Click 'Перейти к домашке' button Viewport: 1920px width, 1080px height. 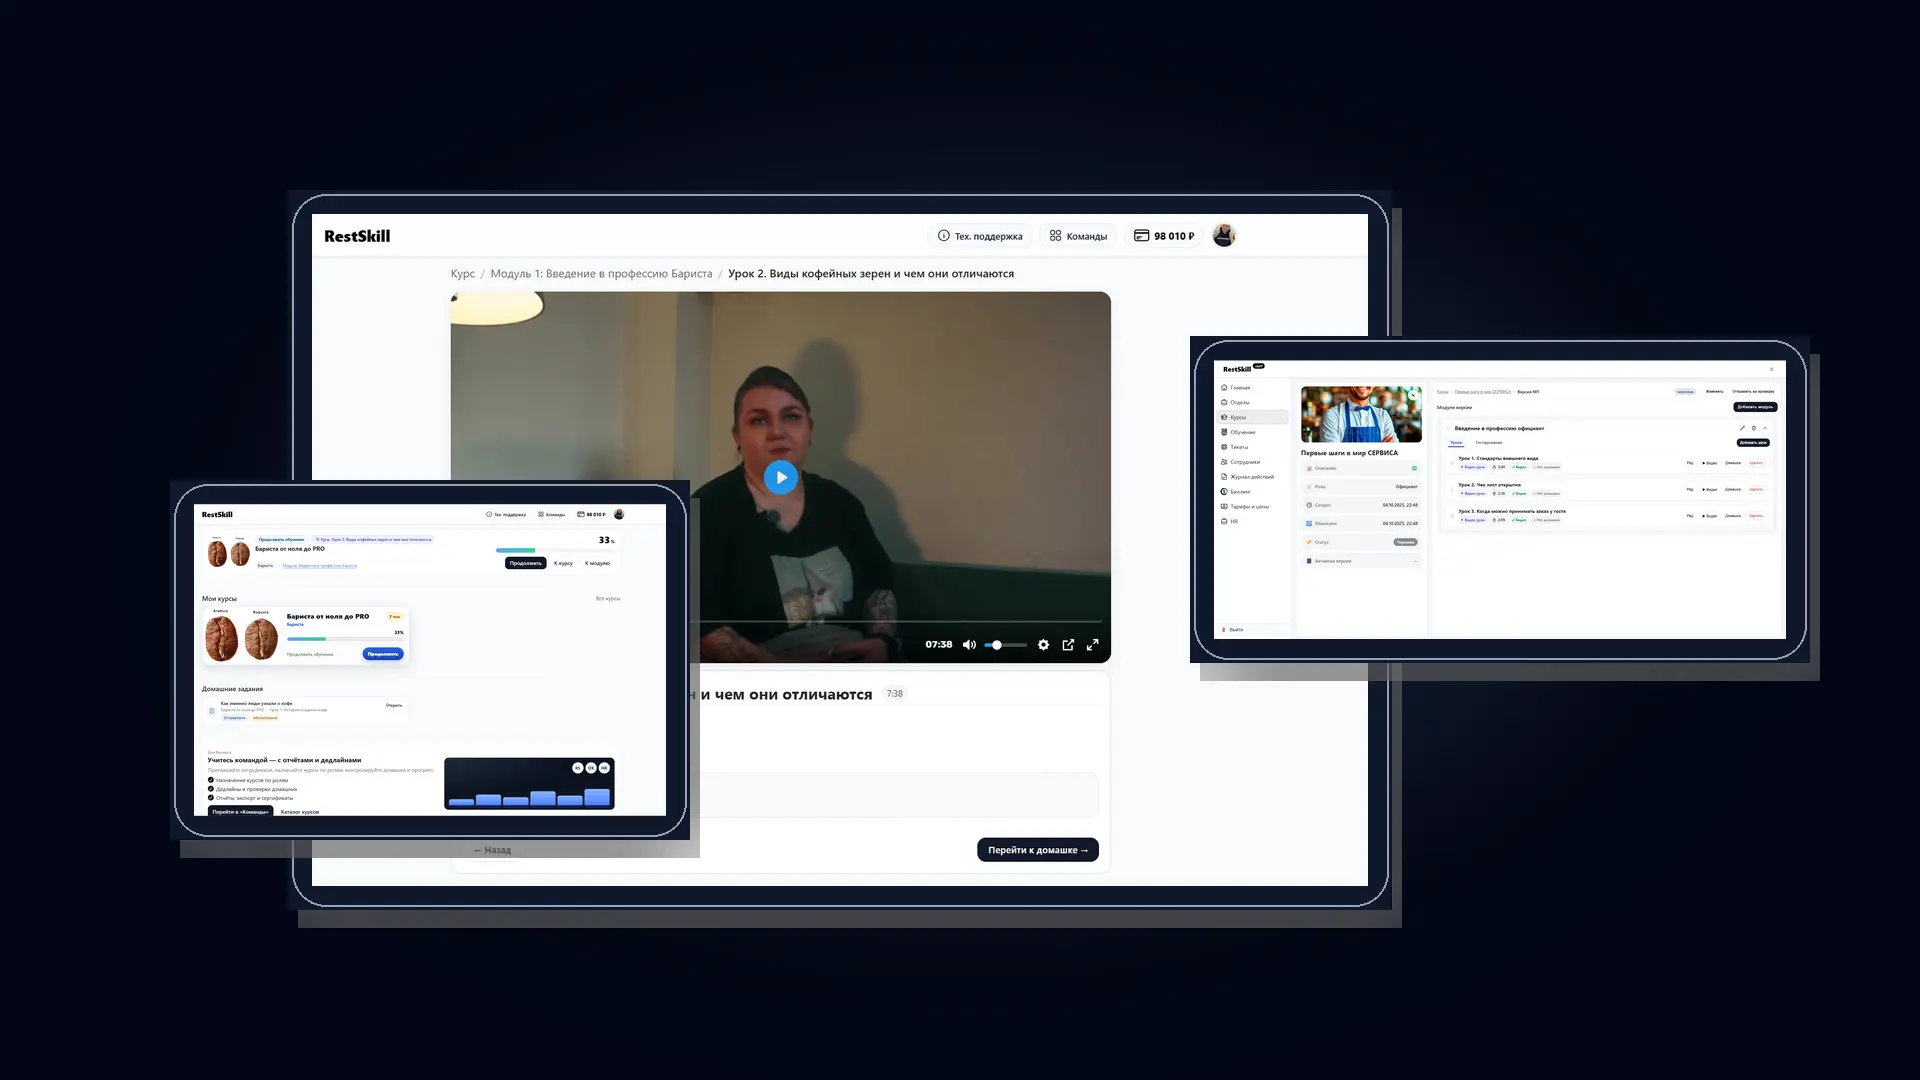1038,849
